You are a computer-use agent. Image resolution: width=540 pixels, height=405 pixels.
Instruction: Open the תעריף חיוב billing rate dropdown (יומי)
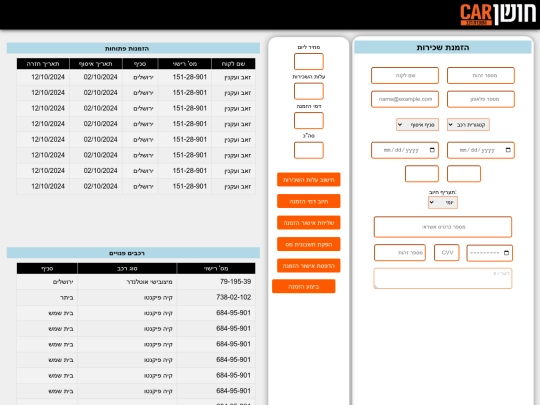point(443,202)
